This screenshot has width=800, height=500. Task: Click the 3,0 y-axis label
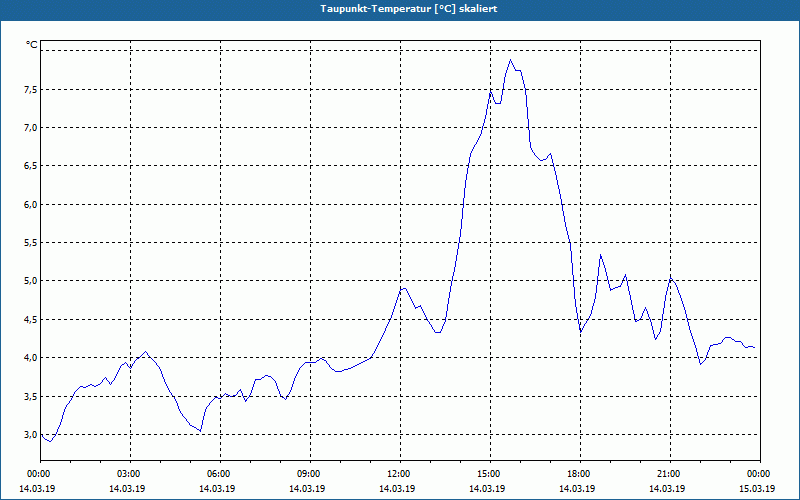click(32, 435)
